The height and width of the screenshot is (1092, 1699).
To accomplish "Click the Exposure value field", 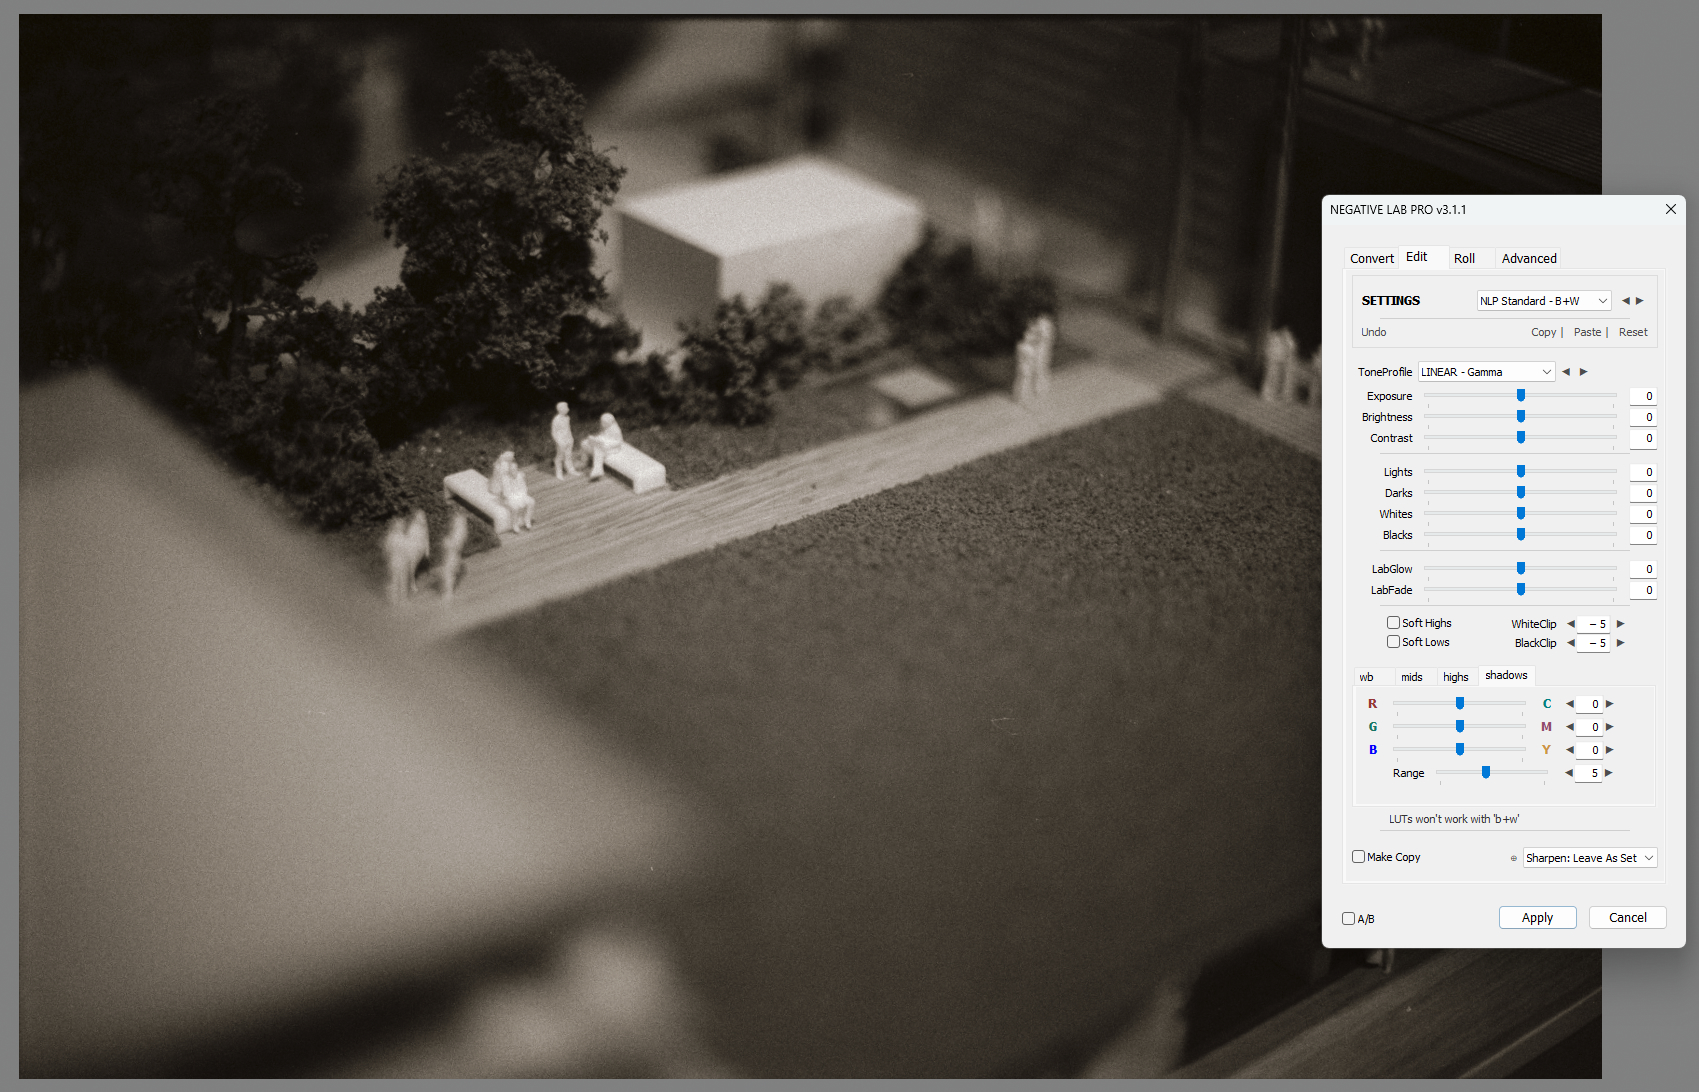I will pos(1643,396).
